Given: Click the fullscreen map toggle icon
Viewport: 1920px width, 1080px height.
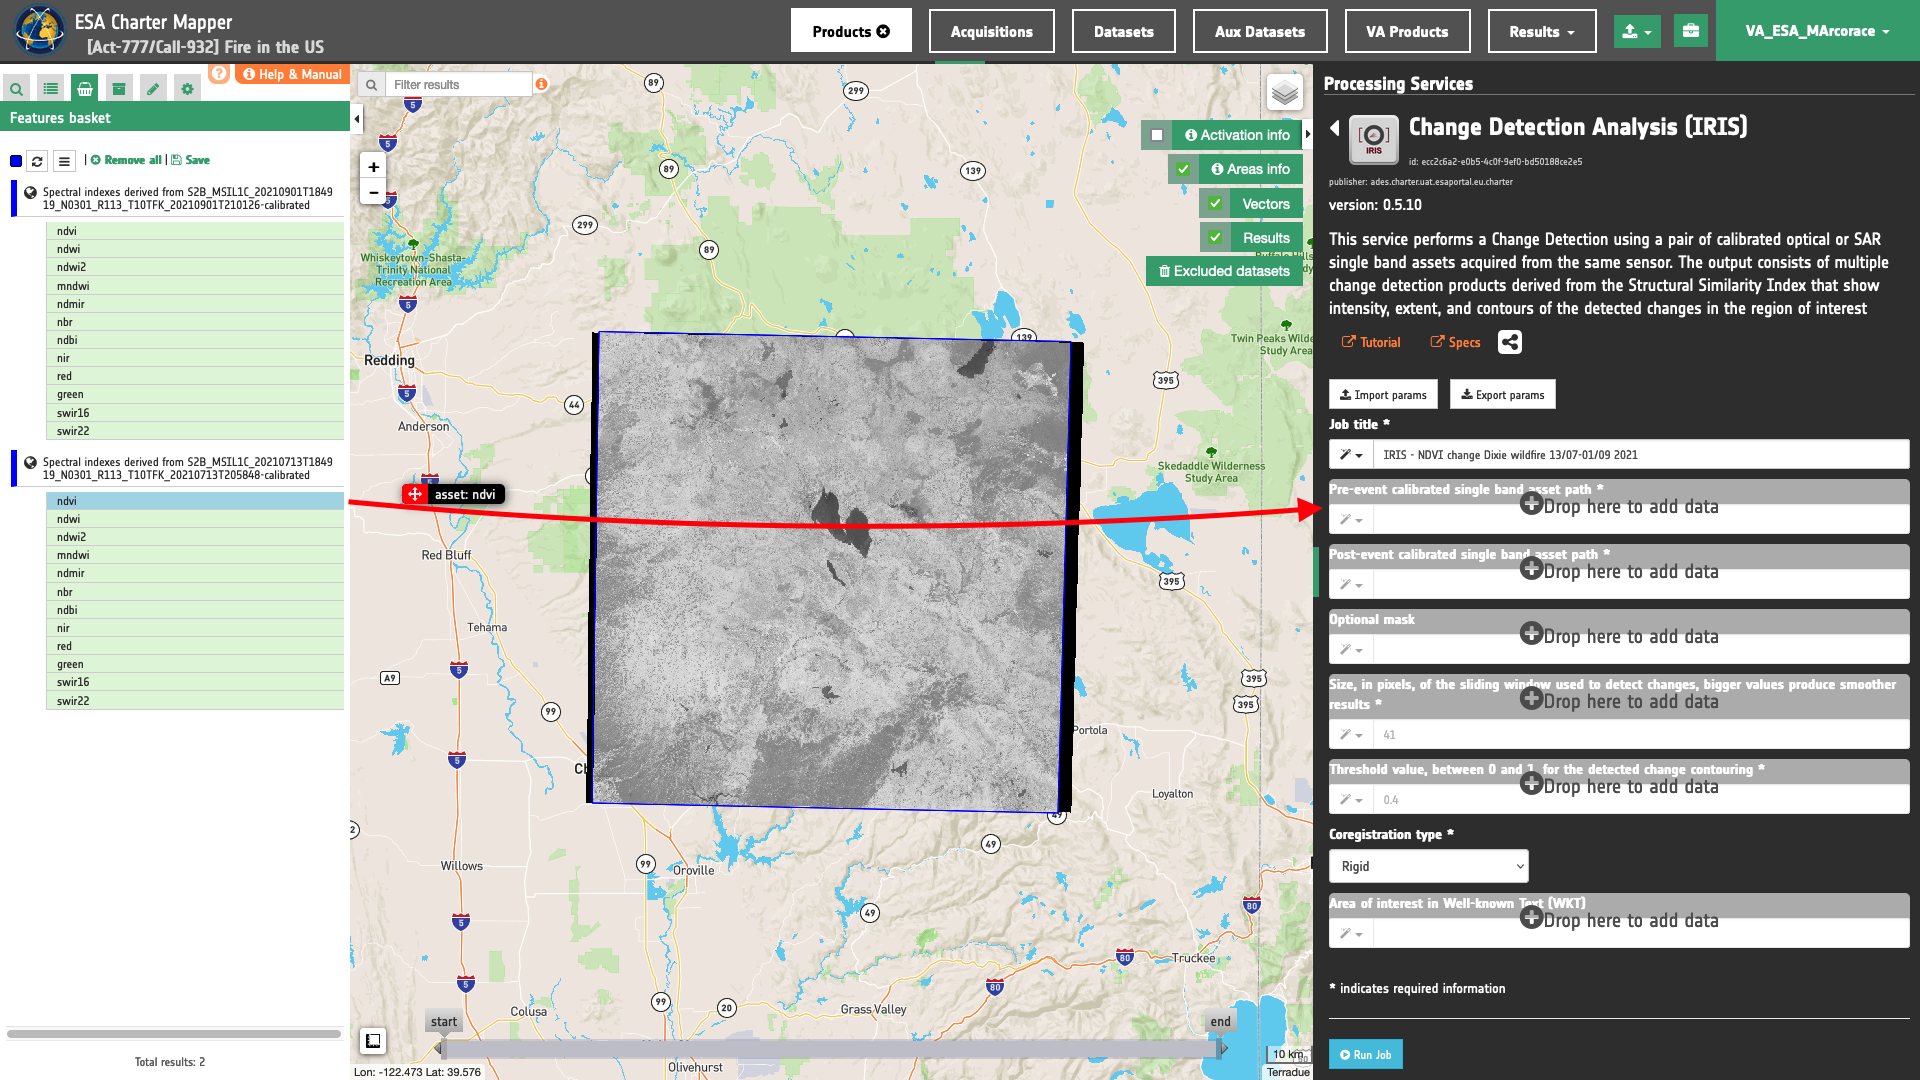Looking at the screenshot, I should point(373,1041).
